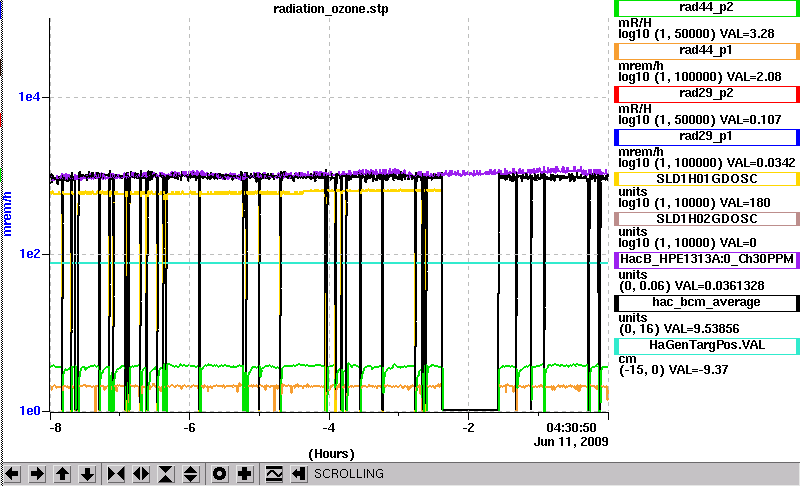Click the VAL=0.107 readout under rad29_p2
Screen dimensions: 800x486
point(751,120)
